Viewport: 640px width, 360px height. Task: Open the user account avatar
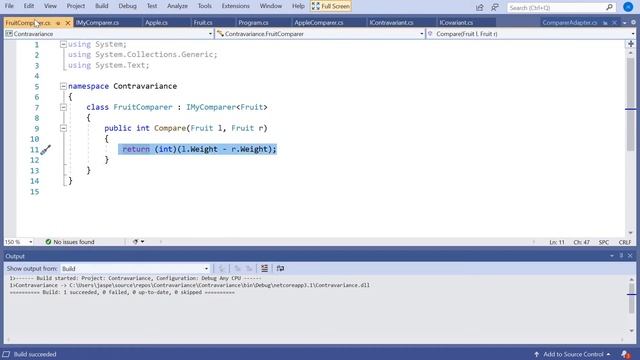point(628,7)
